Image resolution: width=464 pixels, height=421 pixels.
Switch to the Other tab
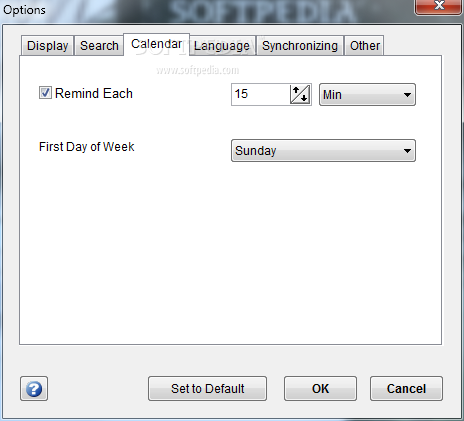tap(364, 45)
